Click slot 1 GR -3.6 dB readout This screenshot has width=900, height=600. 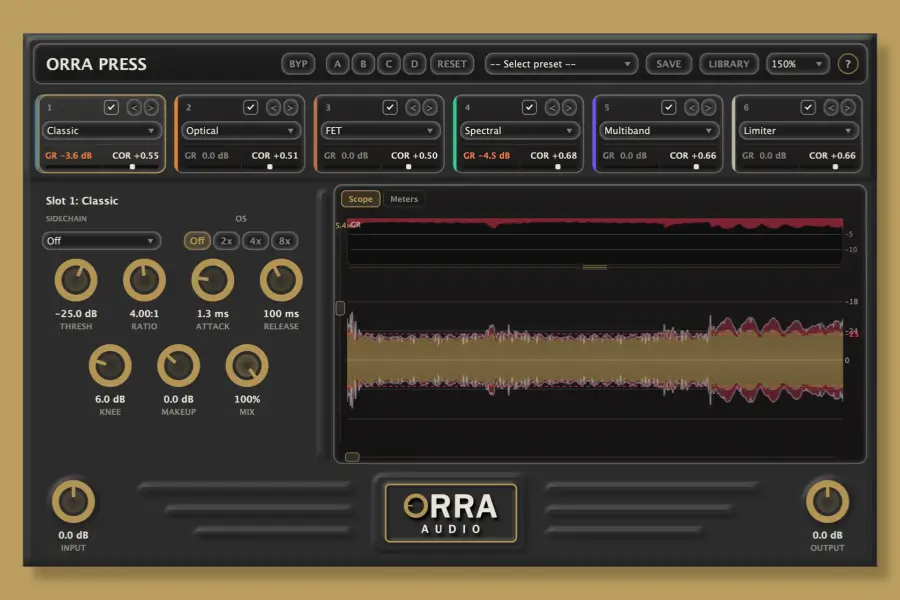coord(68,156)
